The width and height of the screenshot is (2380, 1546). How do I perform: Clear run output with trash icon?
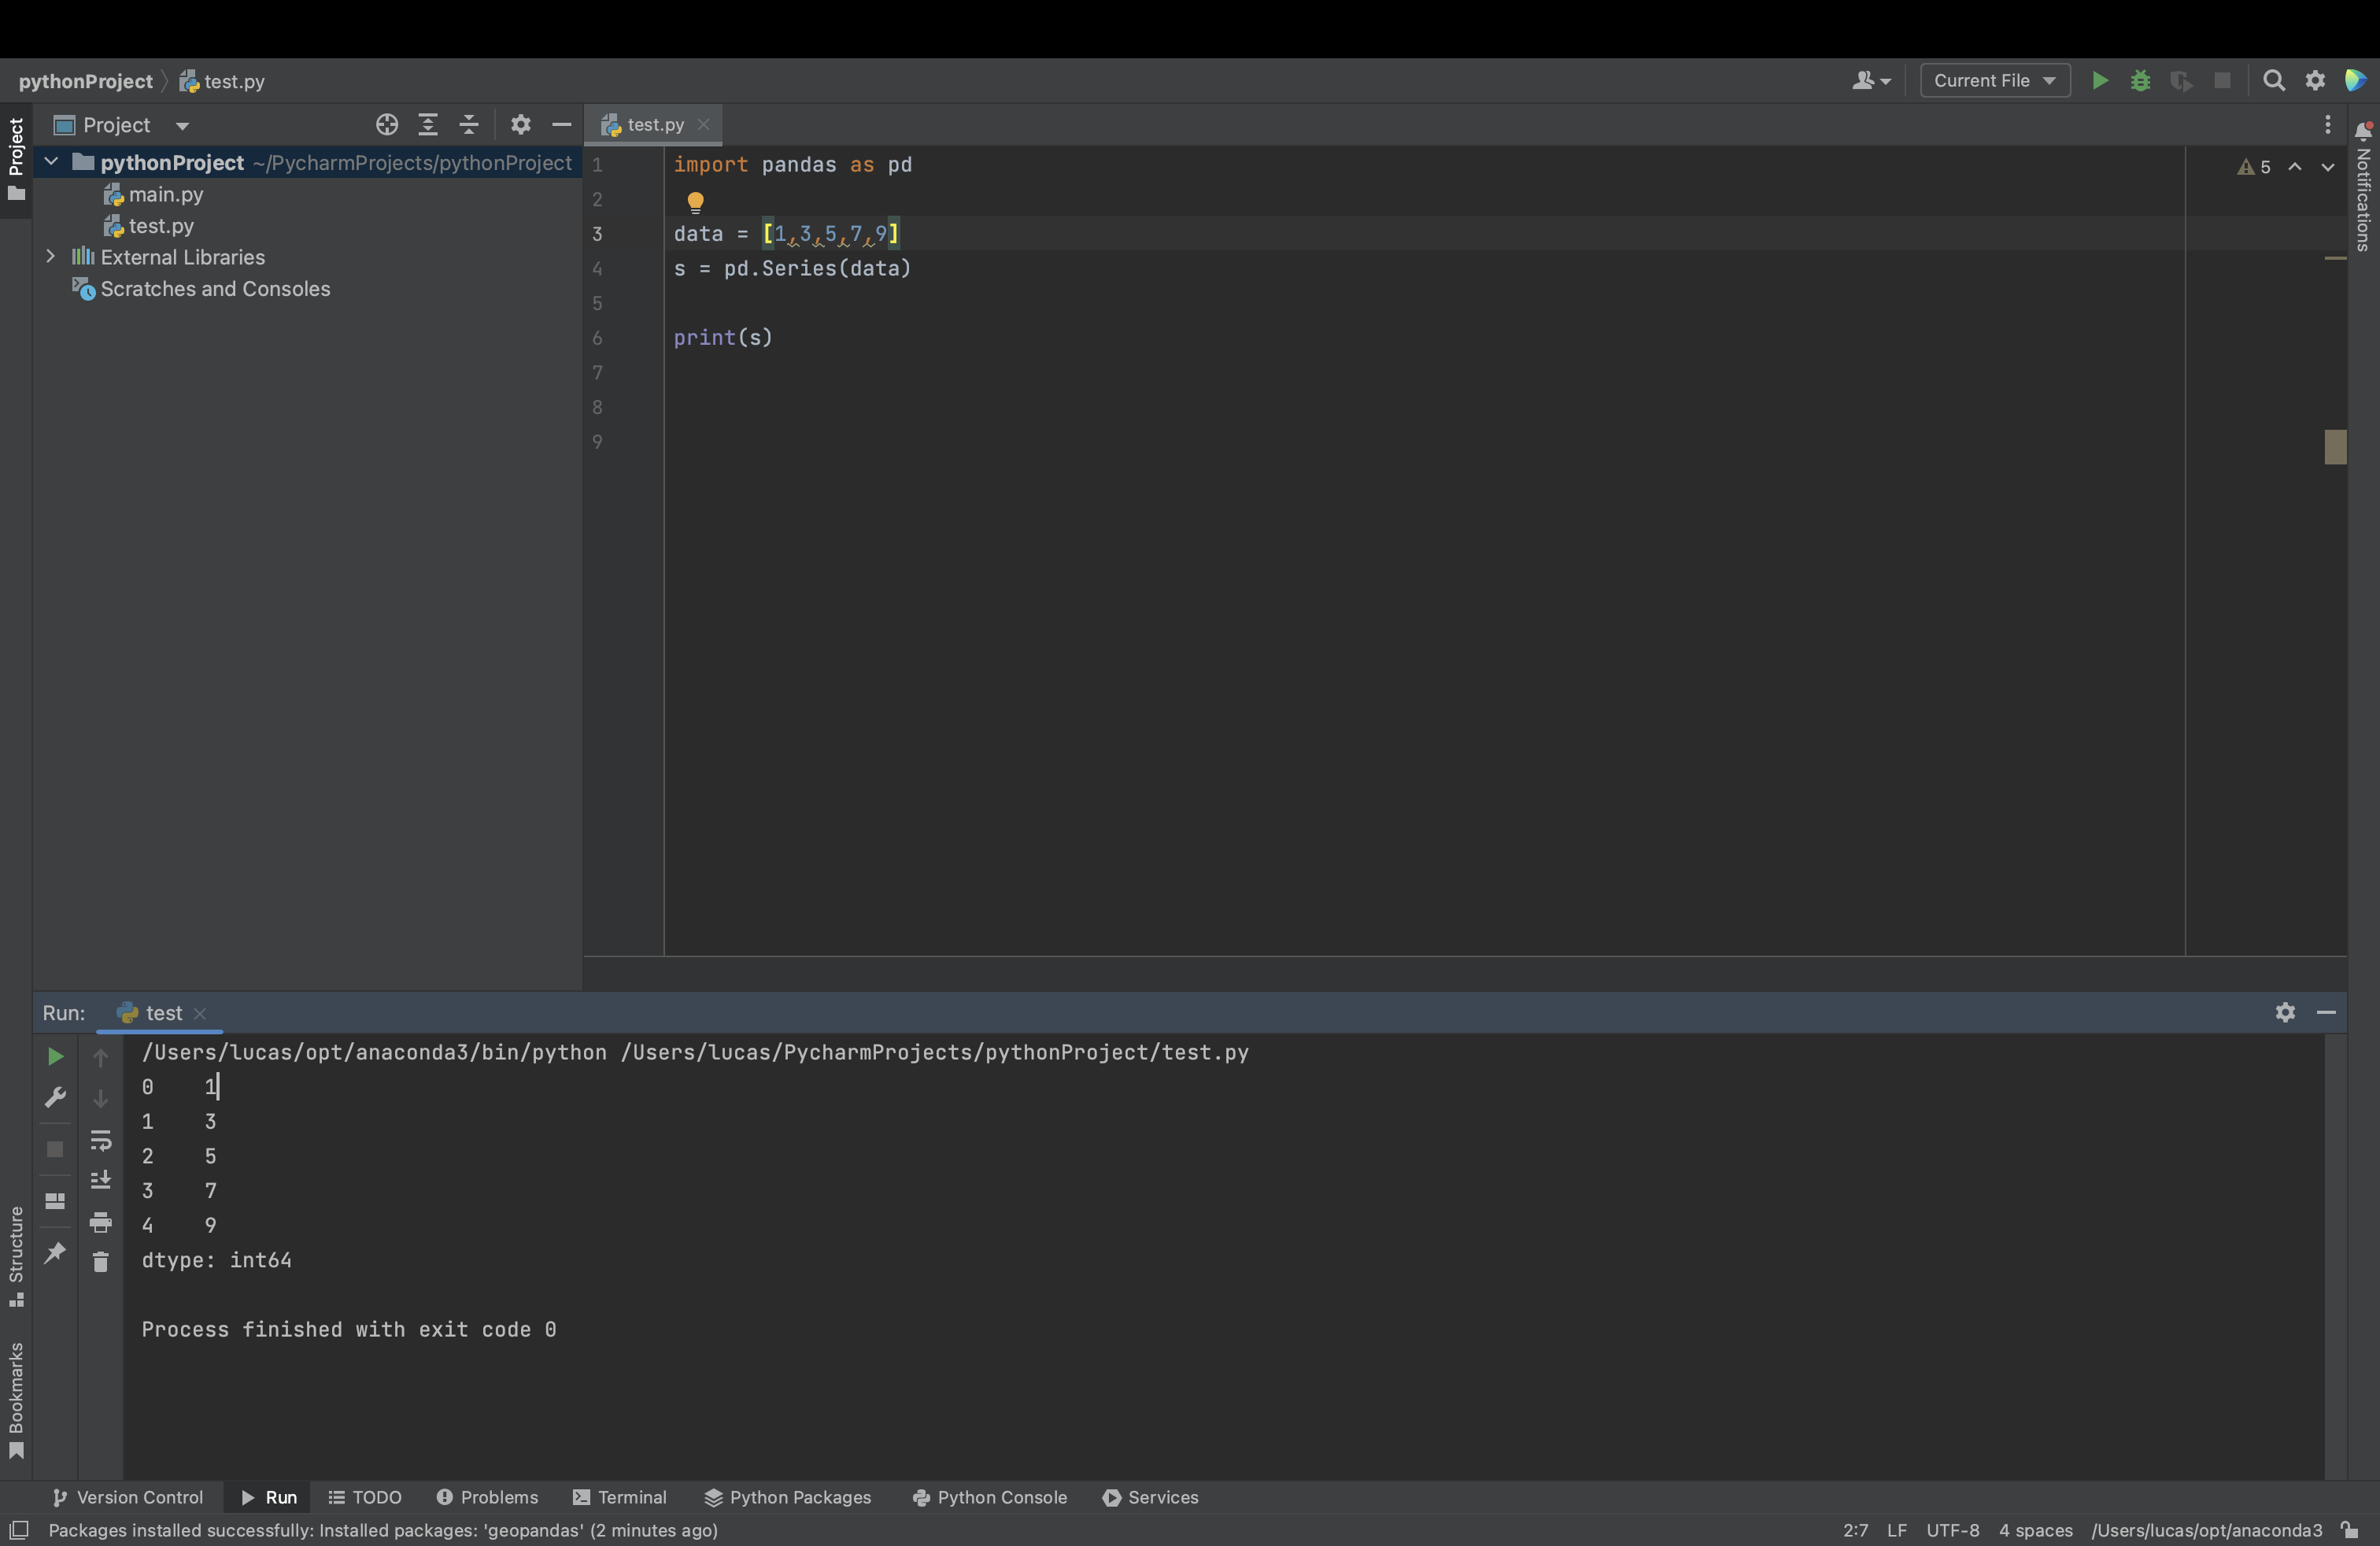[101, 1263]
